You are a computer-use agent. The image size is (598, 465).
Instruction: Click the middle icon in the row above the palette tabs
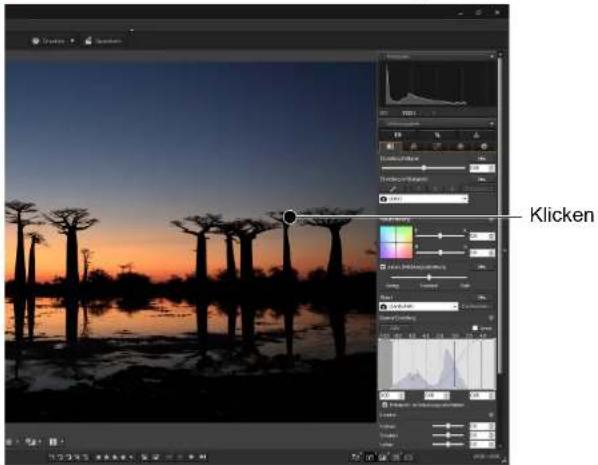click(437, 135)
